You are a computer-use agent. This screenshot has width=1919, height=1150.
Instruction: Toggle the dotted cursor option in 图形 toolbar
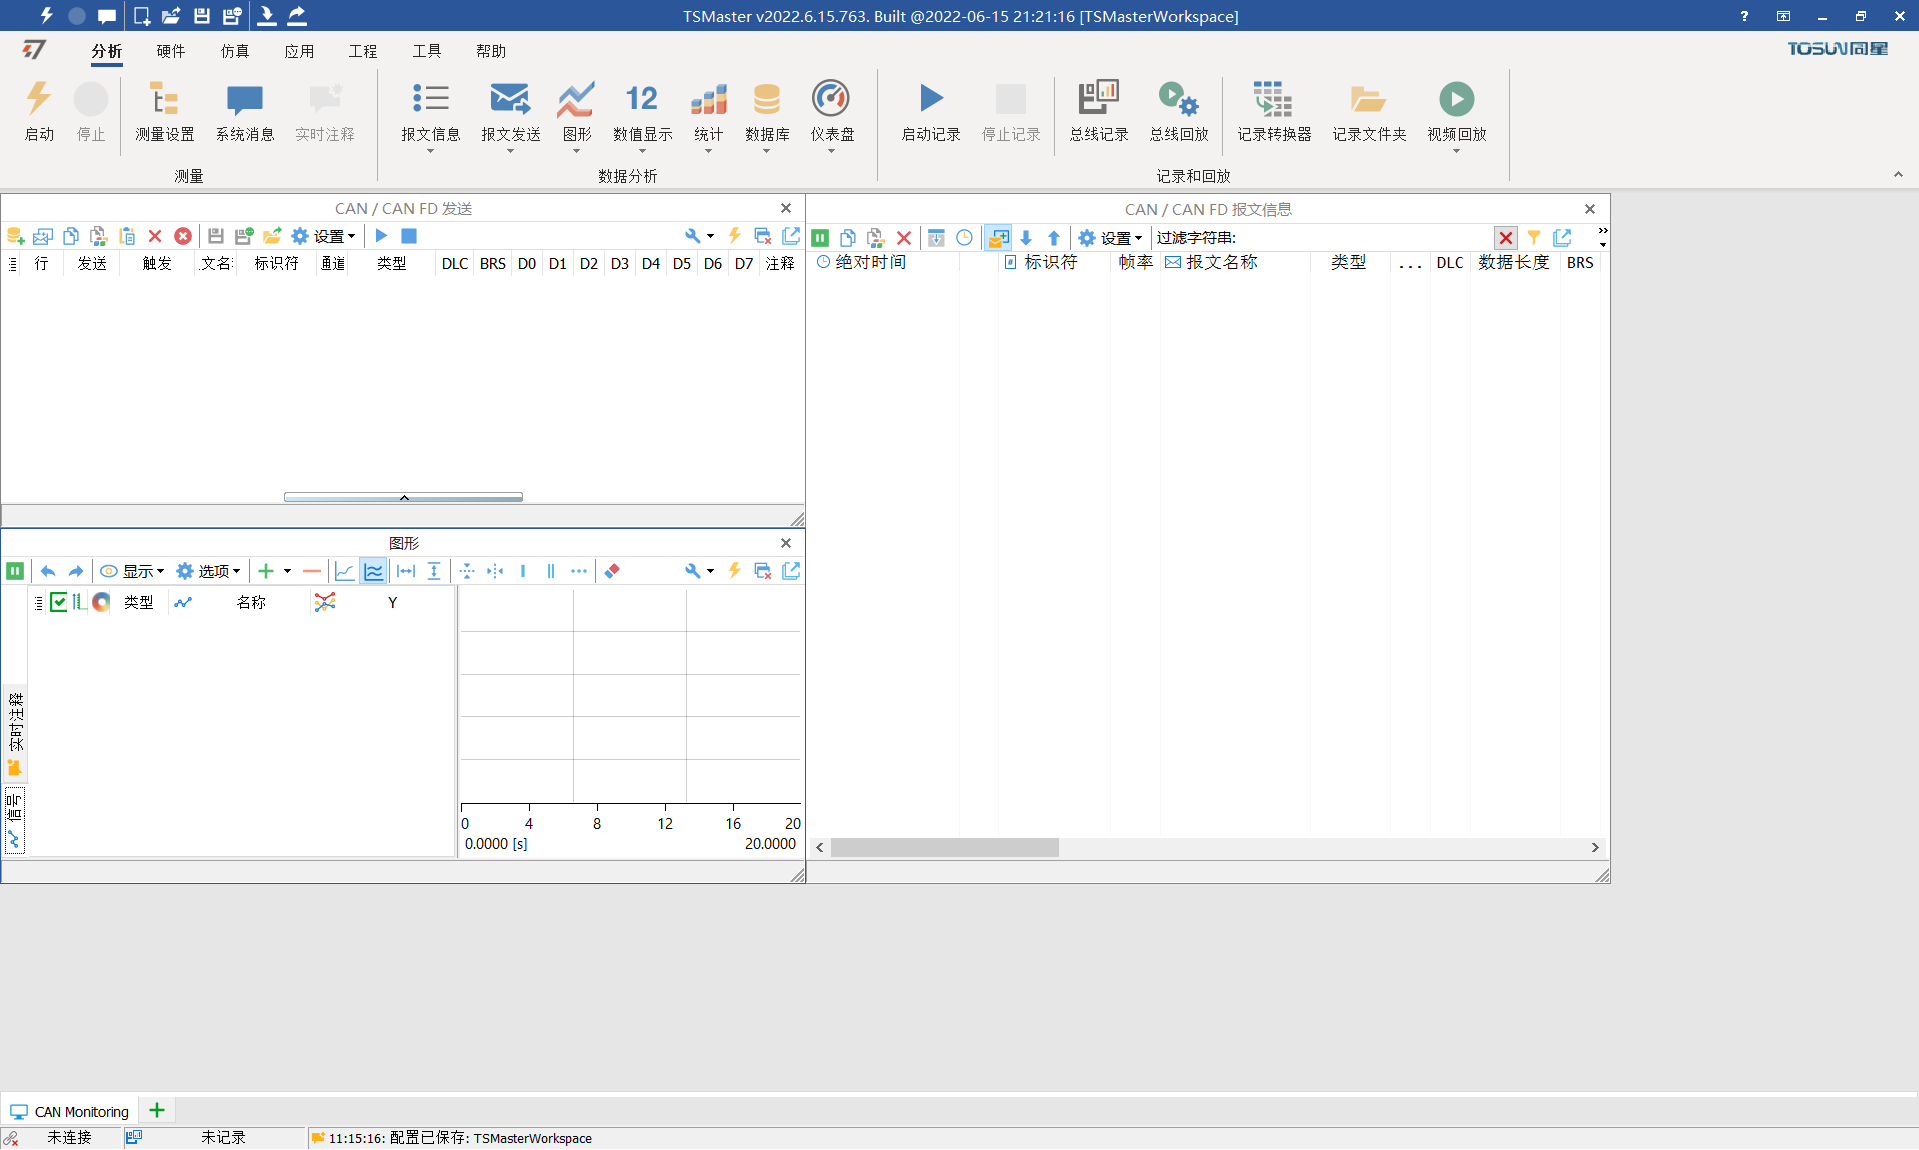(x=579, y=571)
